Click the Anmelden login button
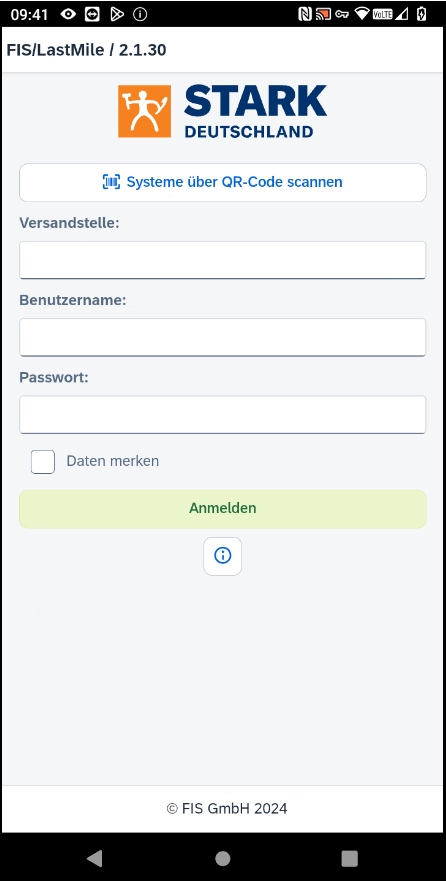 click(x=223, y=509)
